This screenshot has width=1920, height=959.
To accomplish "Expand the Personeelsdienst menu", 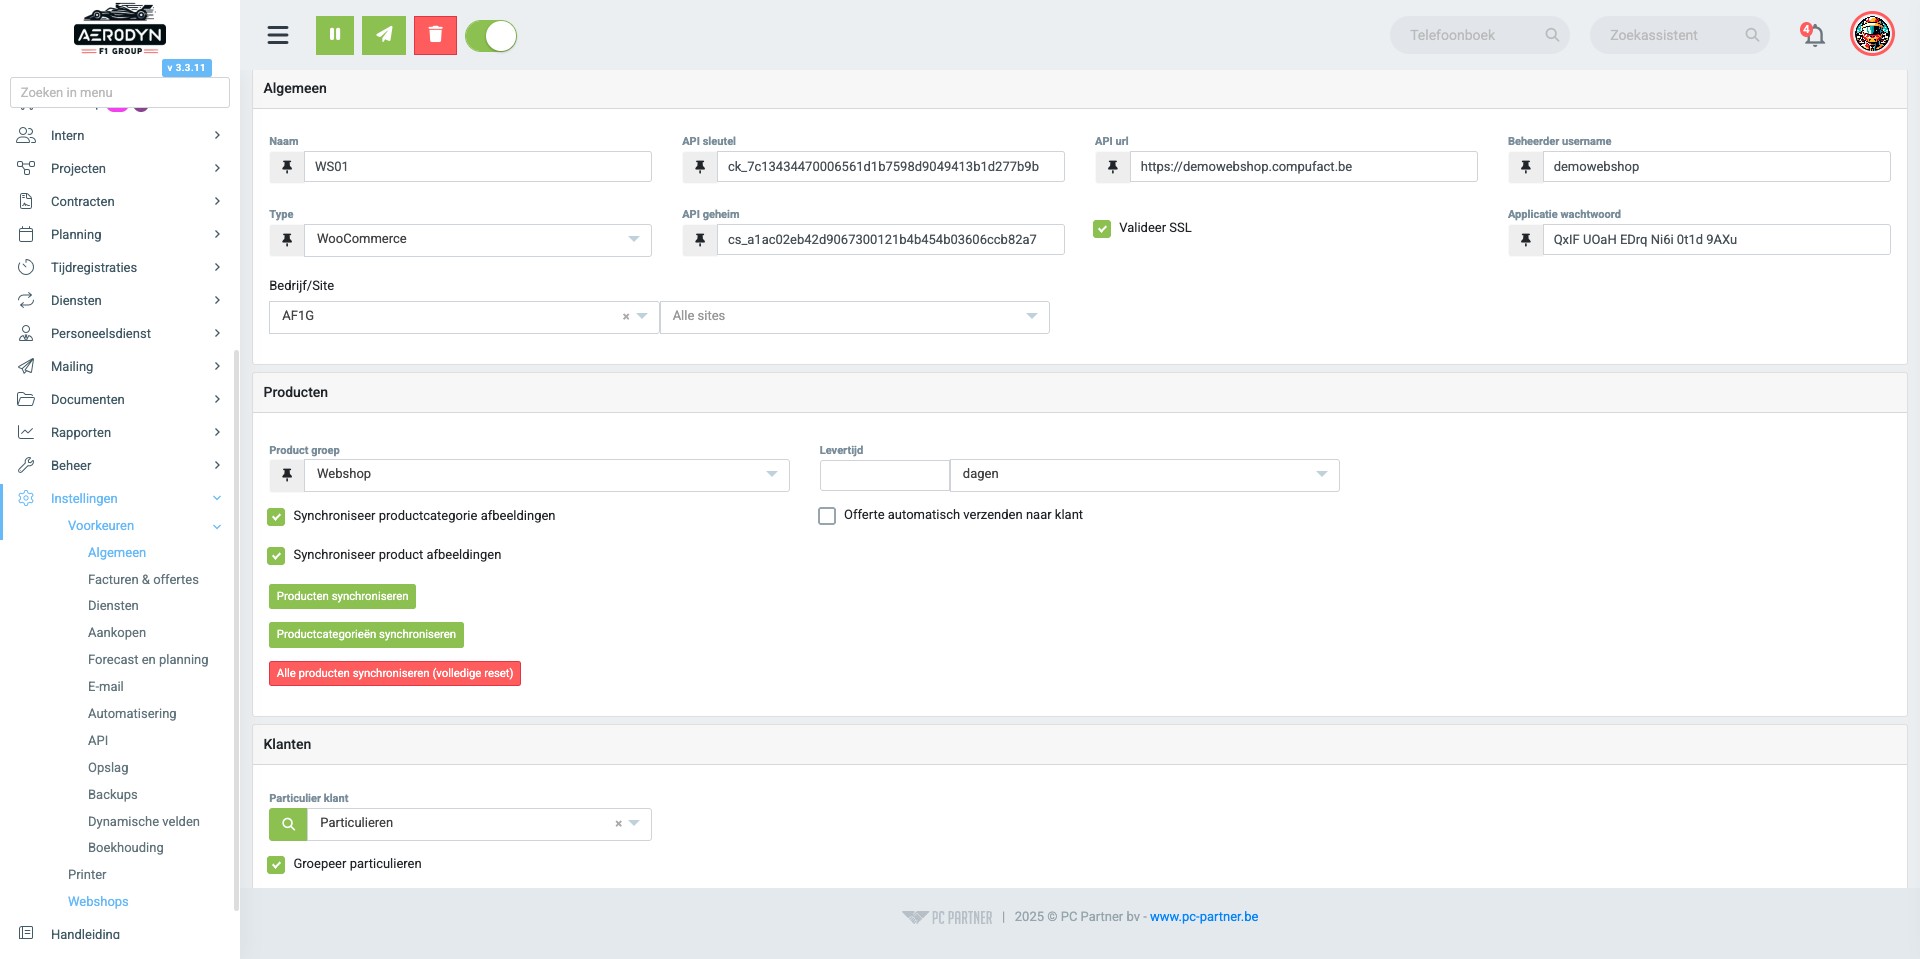I will point(119,333).
